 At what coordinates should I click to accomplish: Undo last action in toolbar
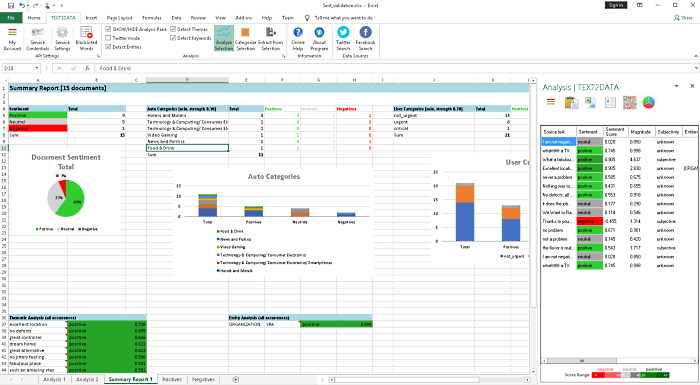click(x=22, y=5)
